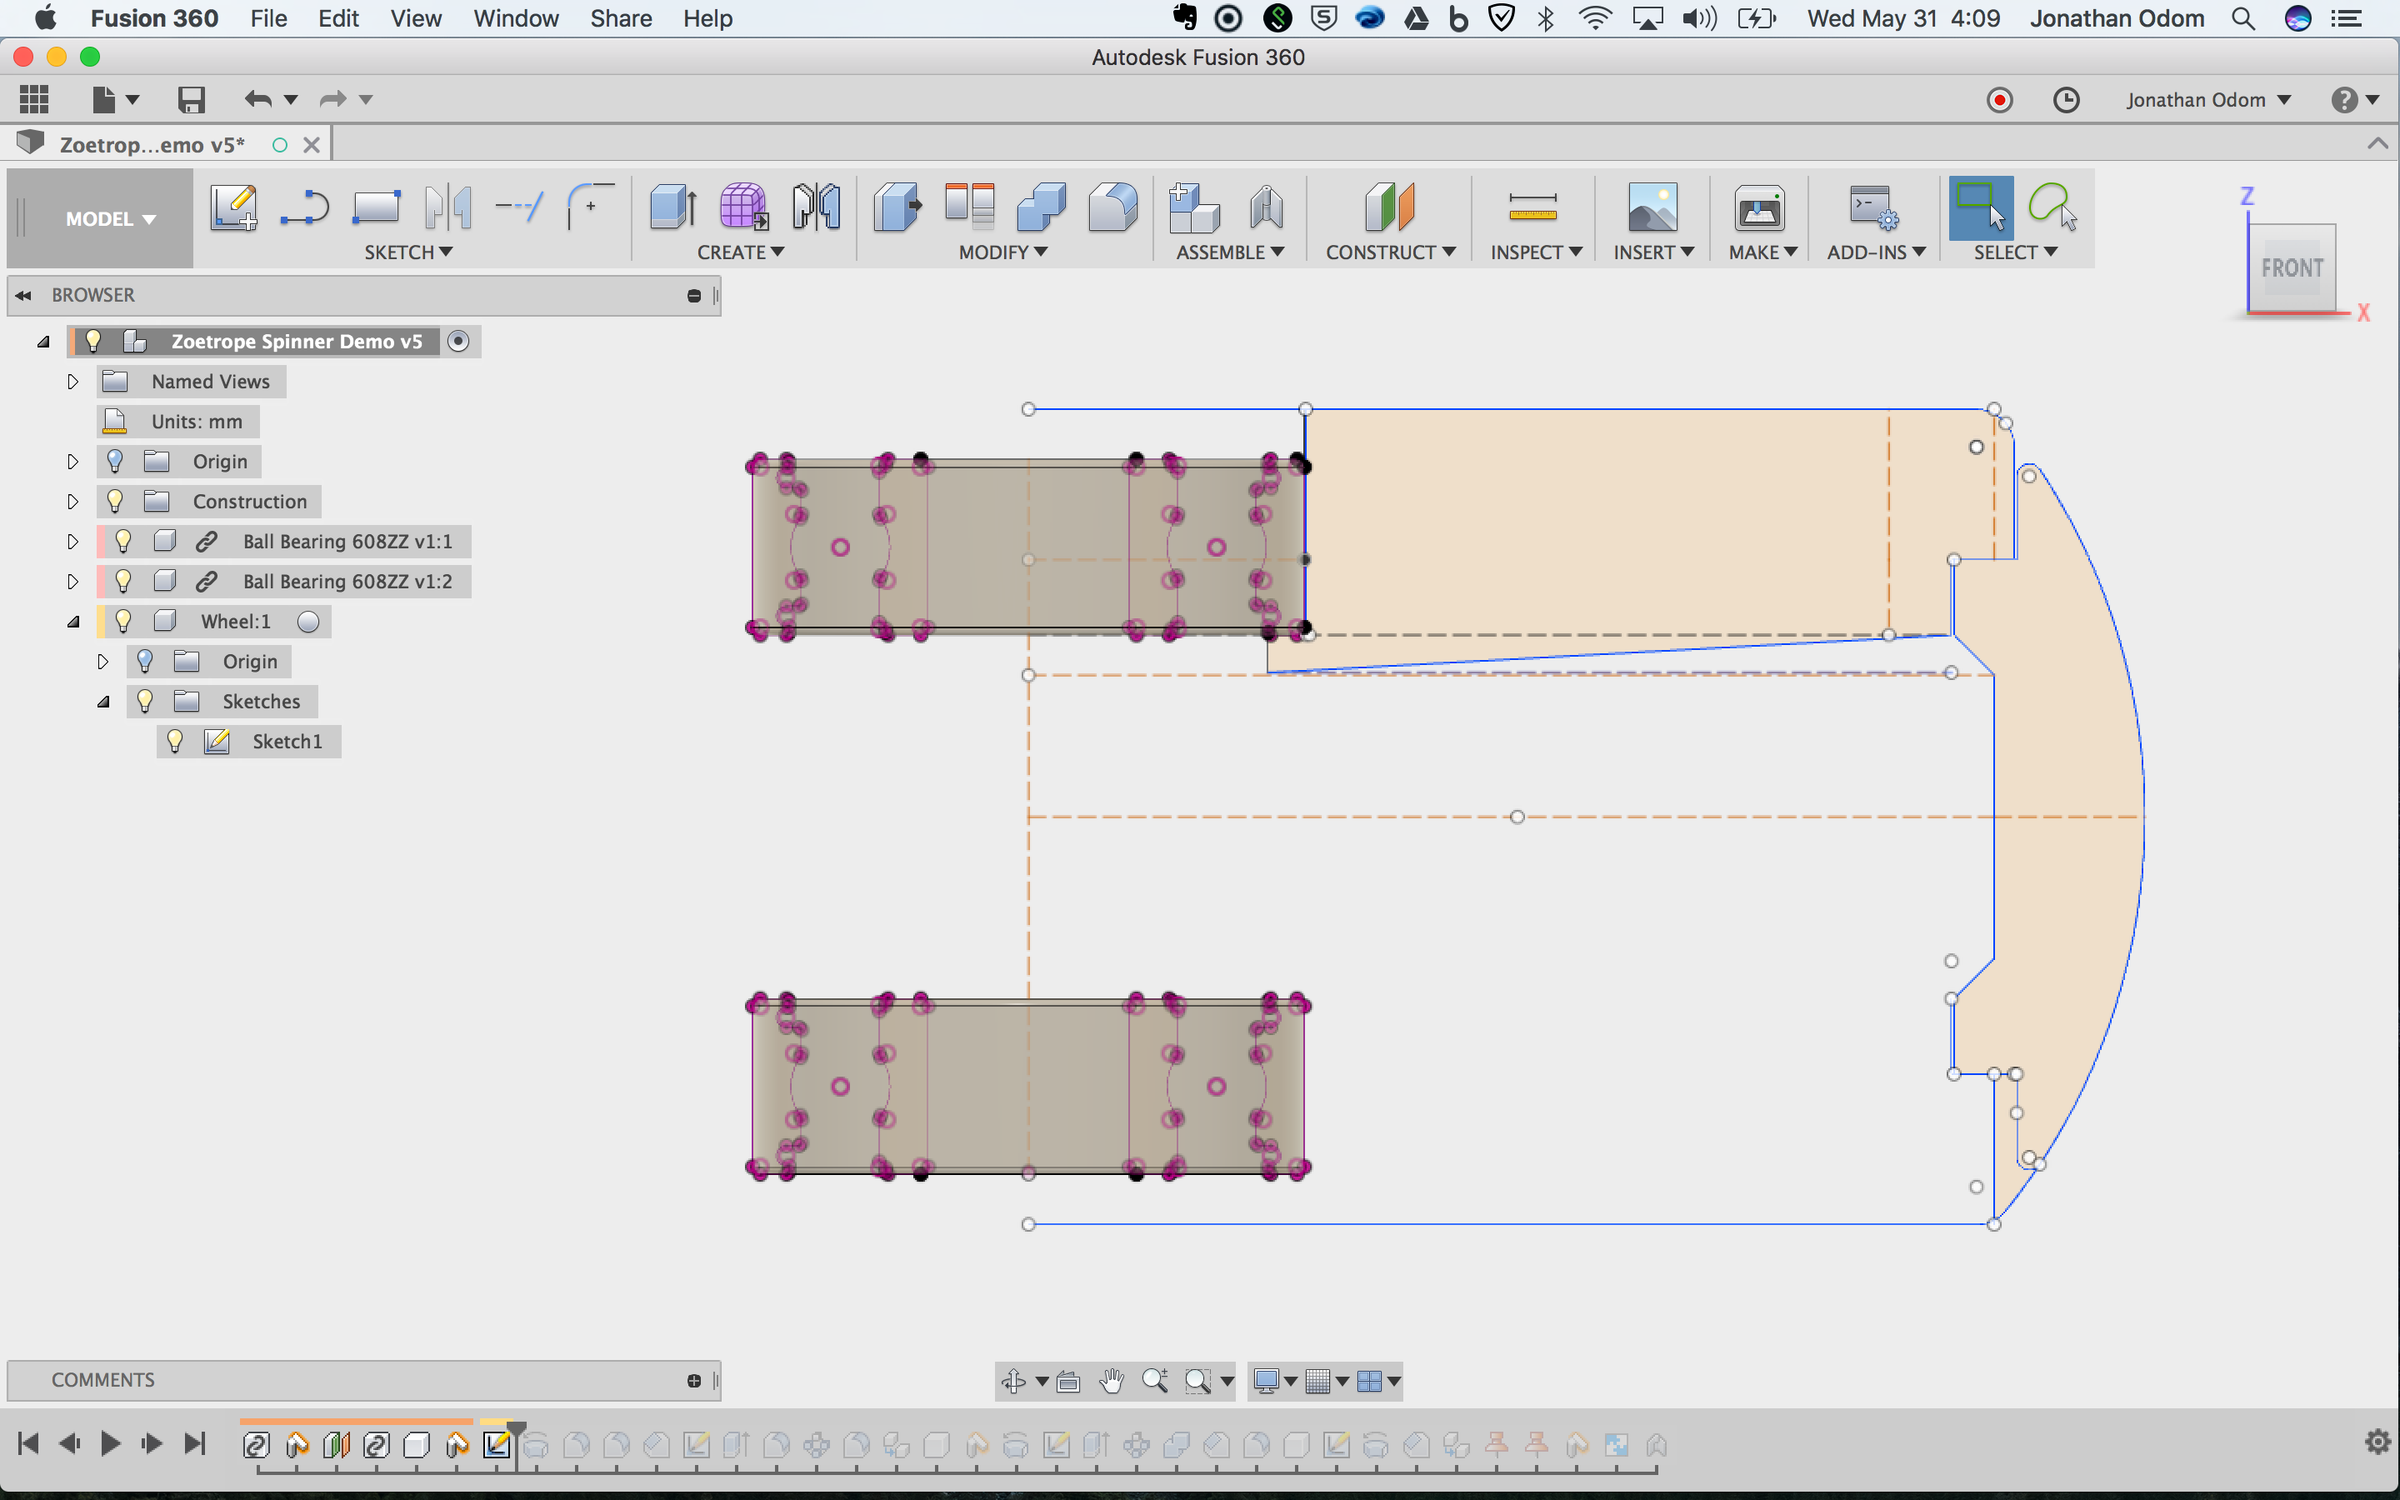Image resolution: width=2400 pixels, height=1500 pixels.
Task: Open the View menu
Action: click(x=415, y=18)
